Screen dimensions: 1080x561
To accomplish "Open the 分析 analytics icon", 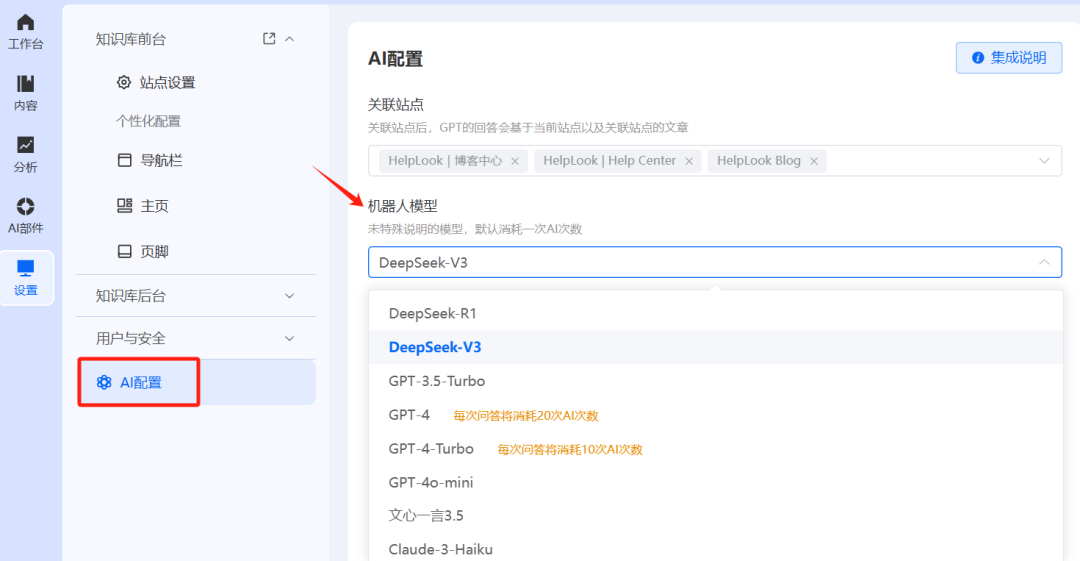I will 25,145.
